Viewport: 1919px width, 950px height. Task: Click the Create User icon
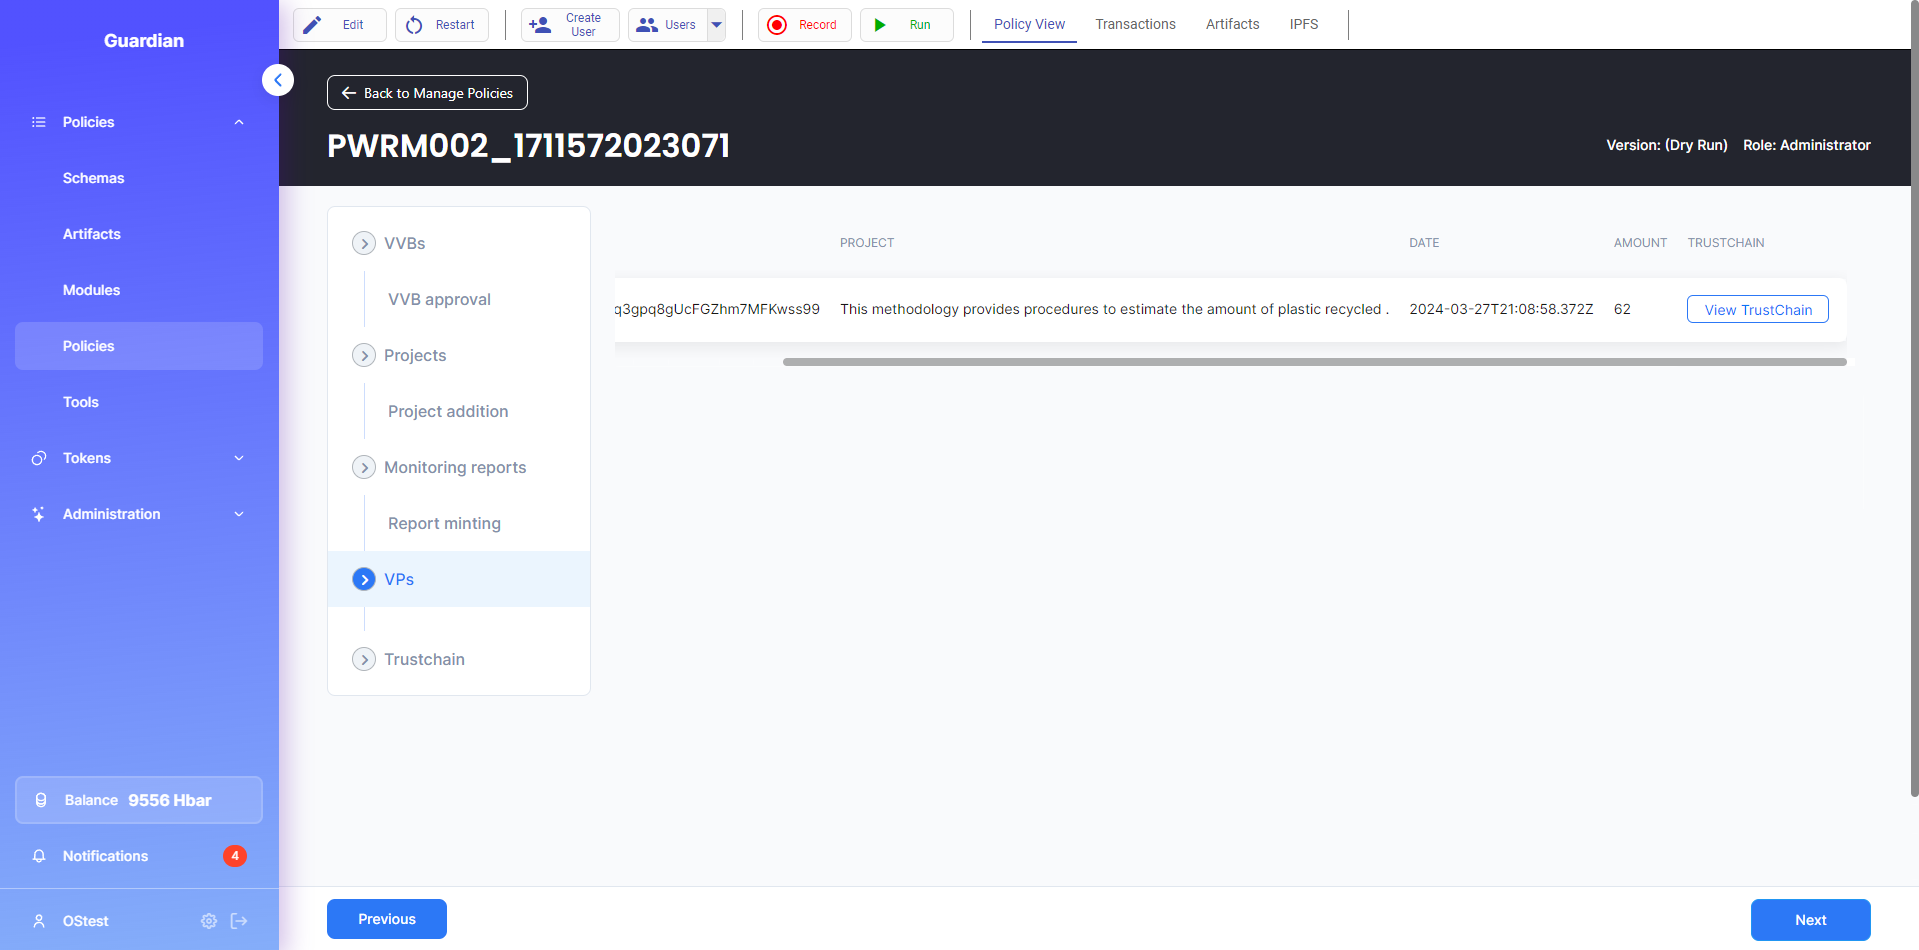[540, 25]
